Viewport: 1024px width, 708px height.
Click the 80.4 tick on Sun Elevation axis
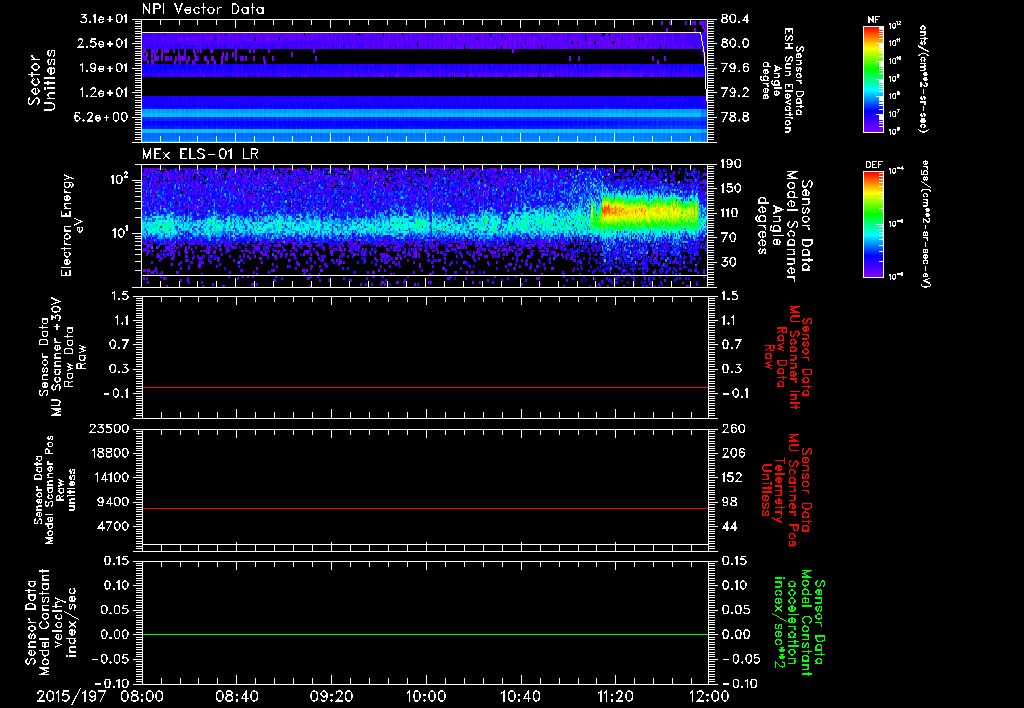pyautogui.click(x=735, y=19)
